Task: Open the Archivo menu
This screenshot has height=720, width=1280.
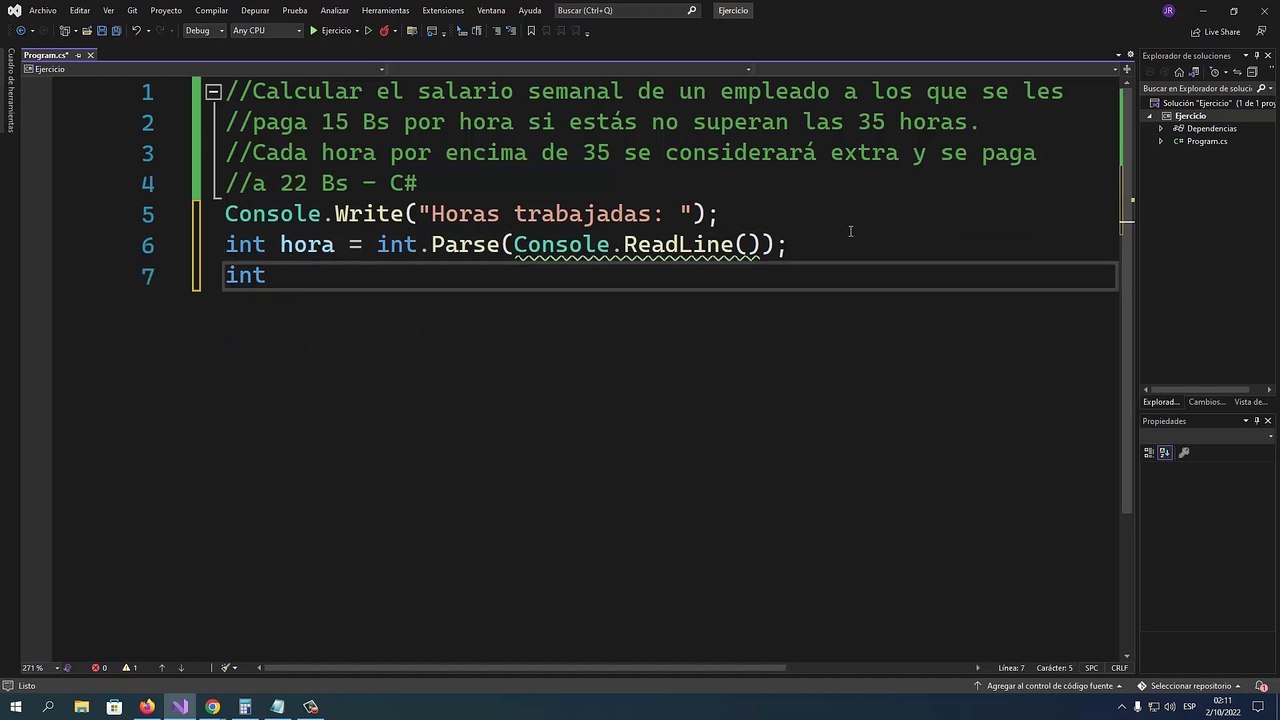Action: click(x=43, y=11)
